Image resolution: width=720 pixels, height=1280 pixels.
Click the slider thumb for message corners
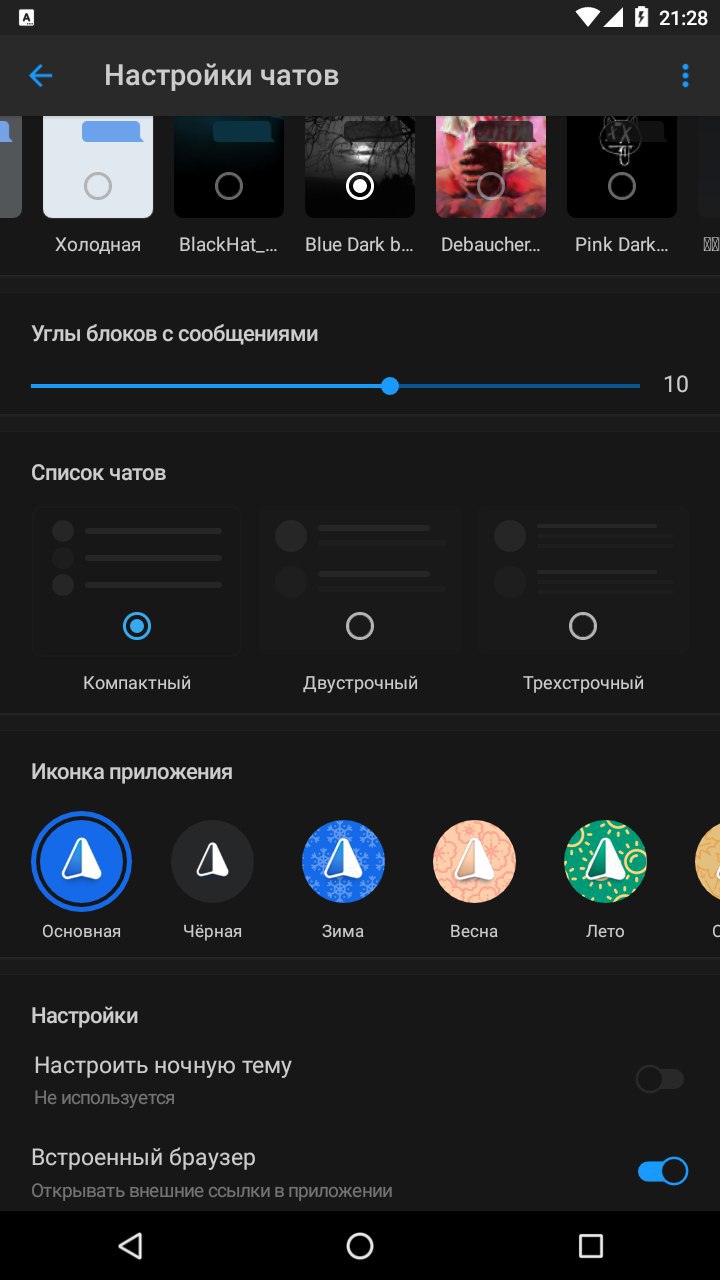390,386
